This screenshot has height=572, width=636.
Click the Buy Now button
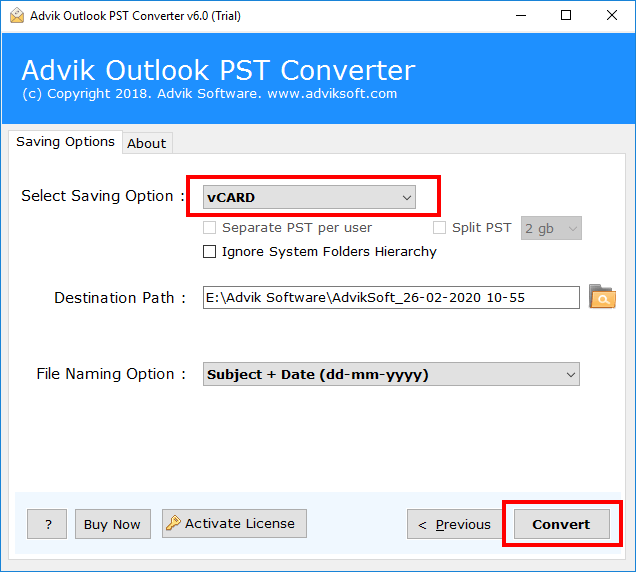pos(112,524)
